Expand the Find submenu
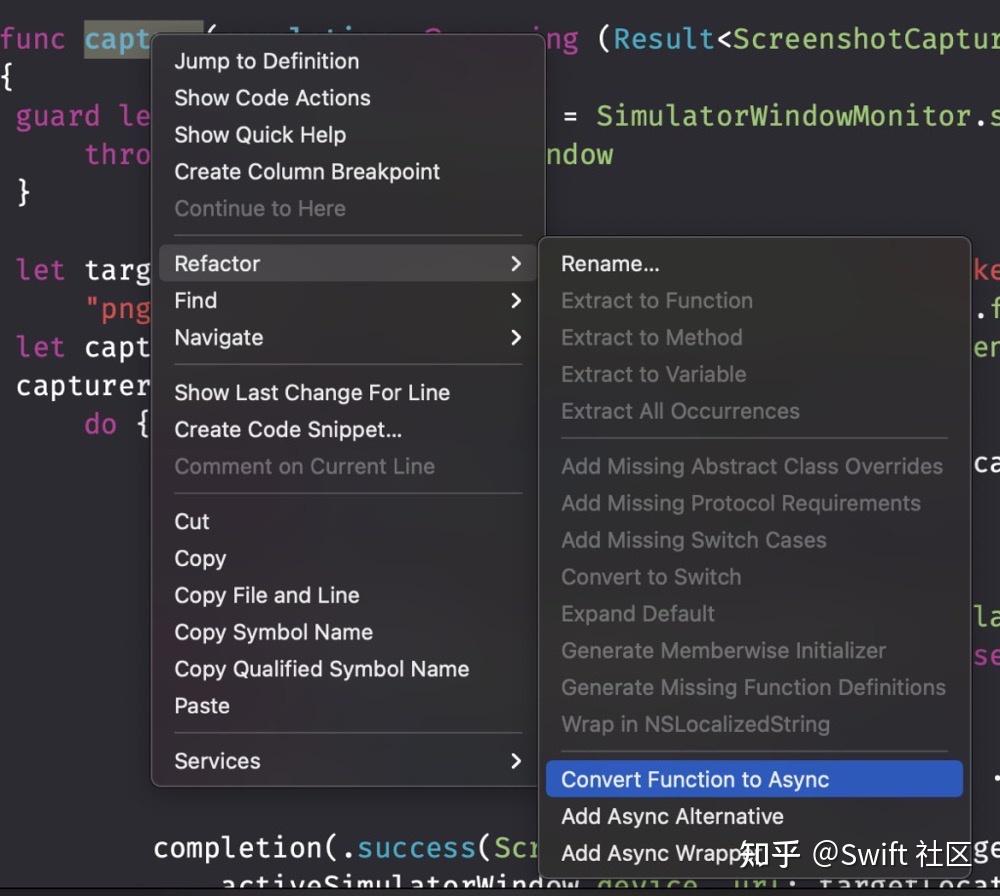Image resolution: width=1000 pixels, height=896 pixels. pyautogui.click(x=195, y=300)
